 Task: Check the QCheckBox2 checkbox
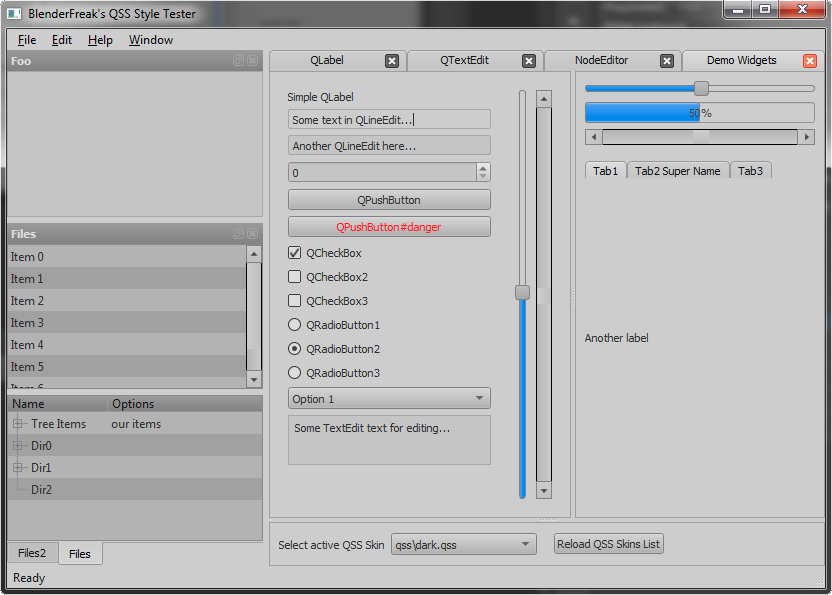[x=294, y=277]
